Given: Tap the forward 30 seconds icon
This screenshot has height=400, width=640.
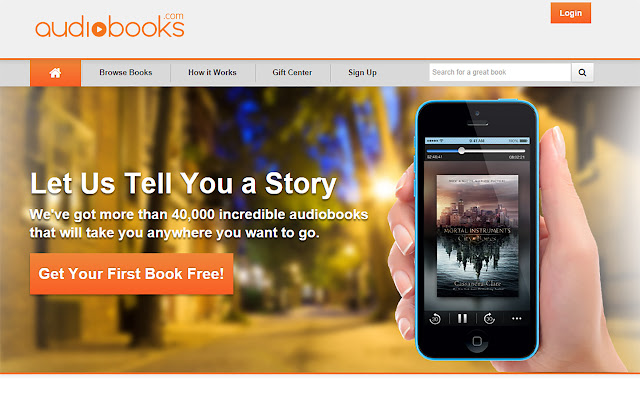Looking at the screenshot, I should [489, 318].
